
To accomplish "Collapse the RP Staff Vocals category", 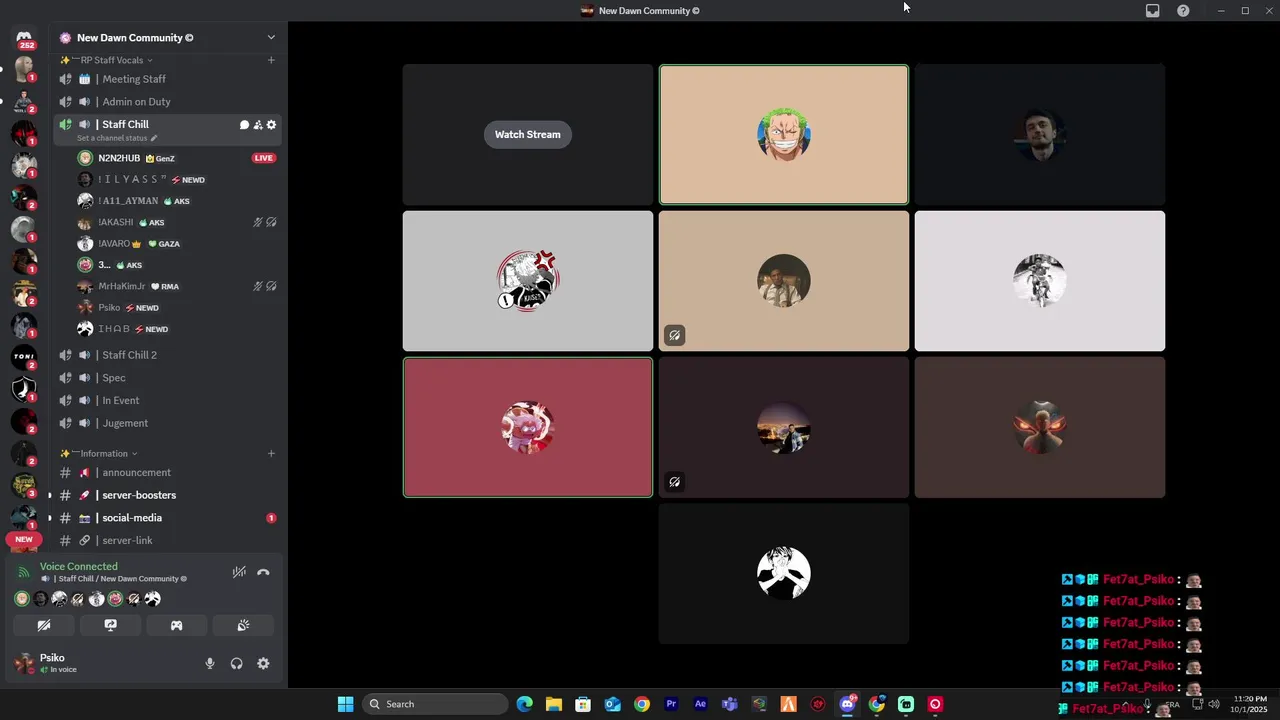I will pos(111,60).
